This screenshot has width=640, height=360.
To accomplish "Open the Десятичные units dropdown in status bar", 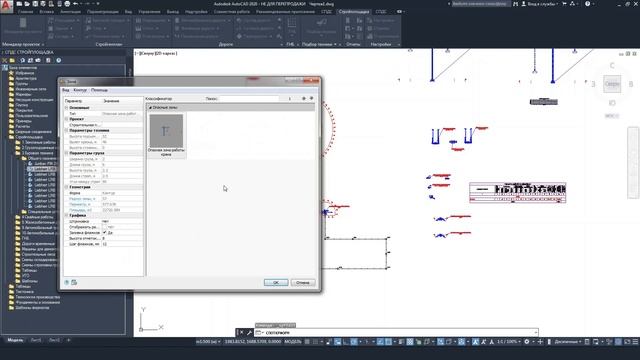I will (x=568, y=342).
